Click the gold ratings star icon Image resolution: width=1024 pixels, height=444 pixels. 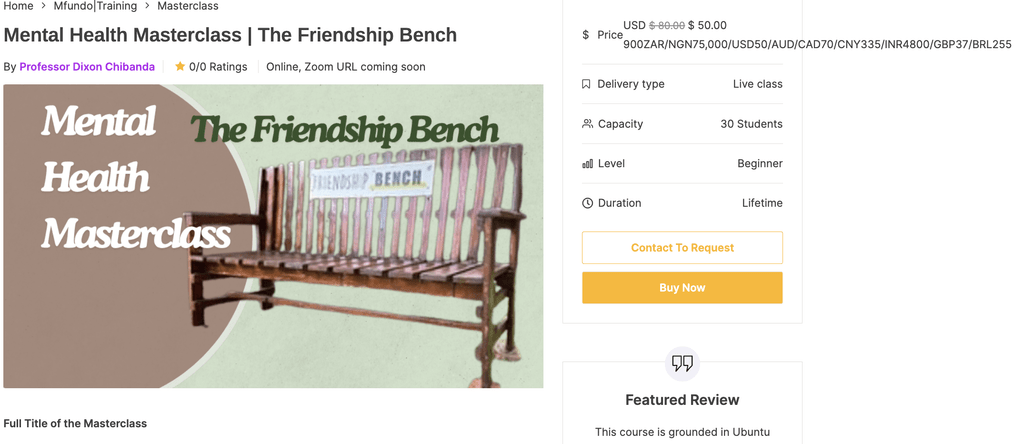pyautogui.click(x=180, y=67)
